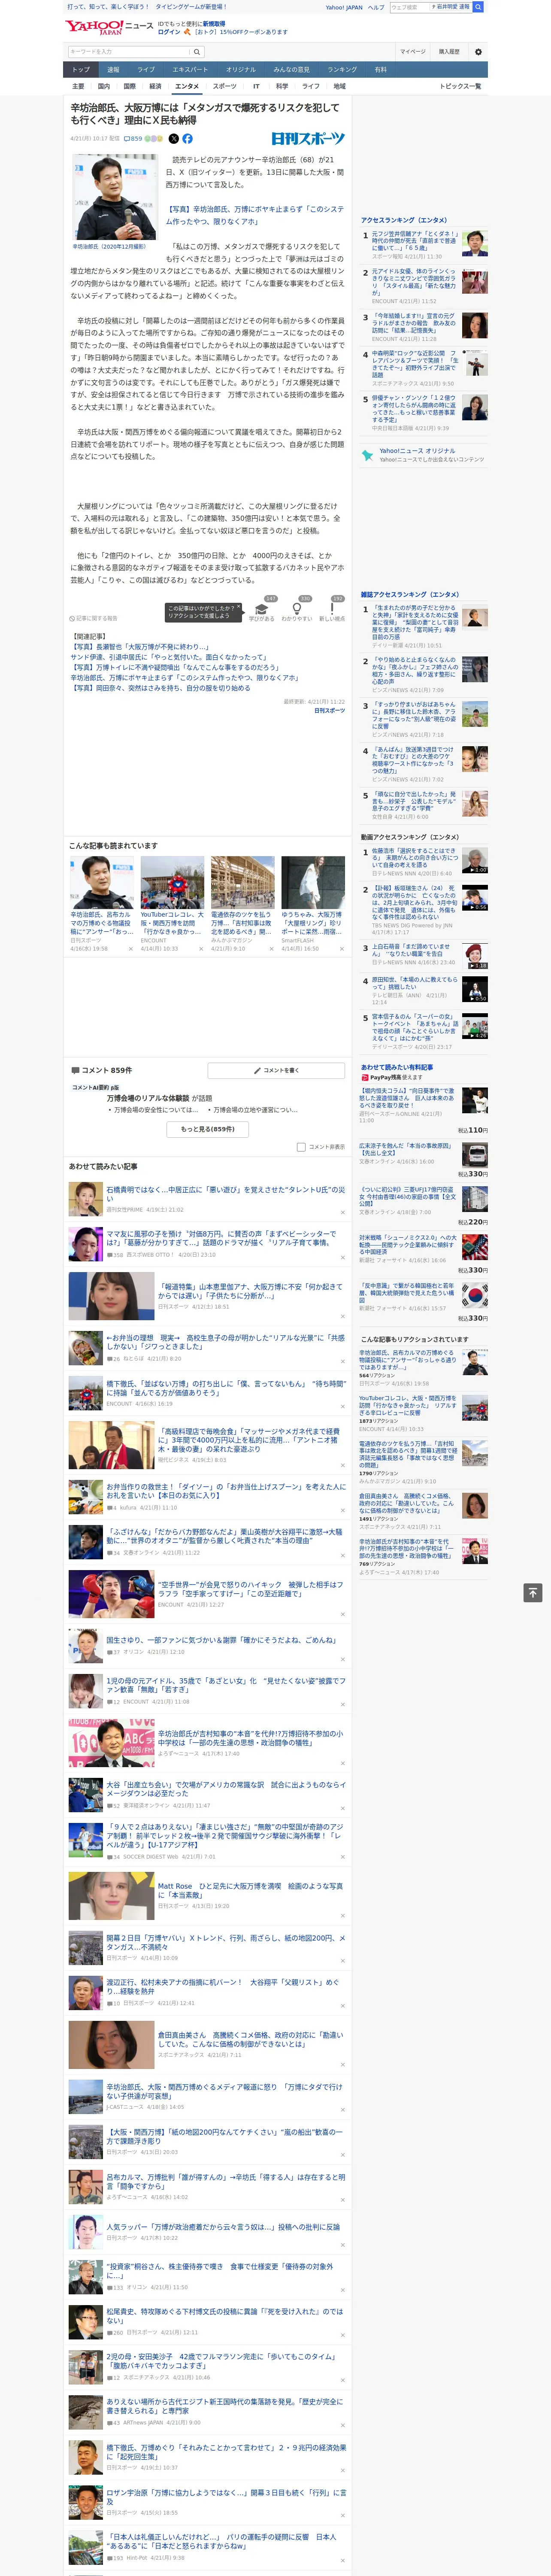The width and height of the screenshot is (551, 2576).
Task: Open the みんなの意見 tab
Action: 292,69
